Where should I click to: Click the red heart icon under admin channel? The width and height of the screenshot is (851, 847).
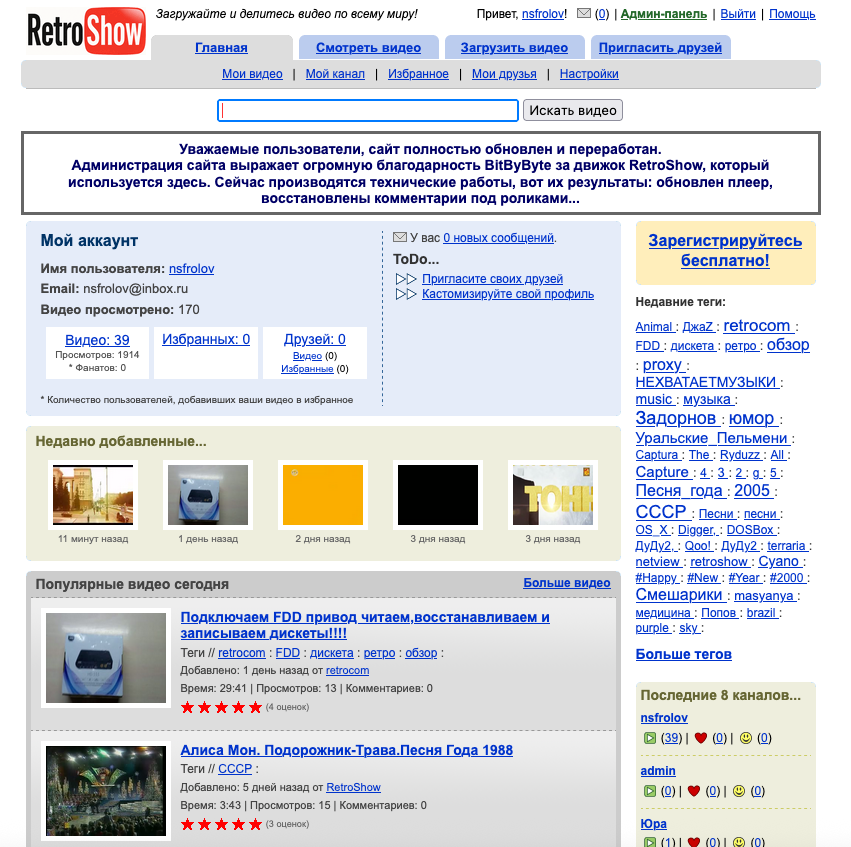coord(693,791)
